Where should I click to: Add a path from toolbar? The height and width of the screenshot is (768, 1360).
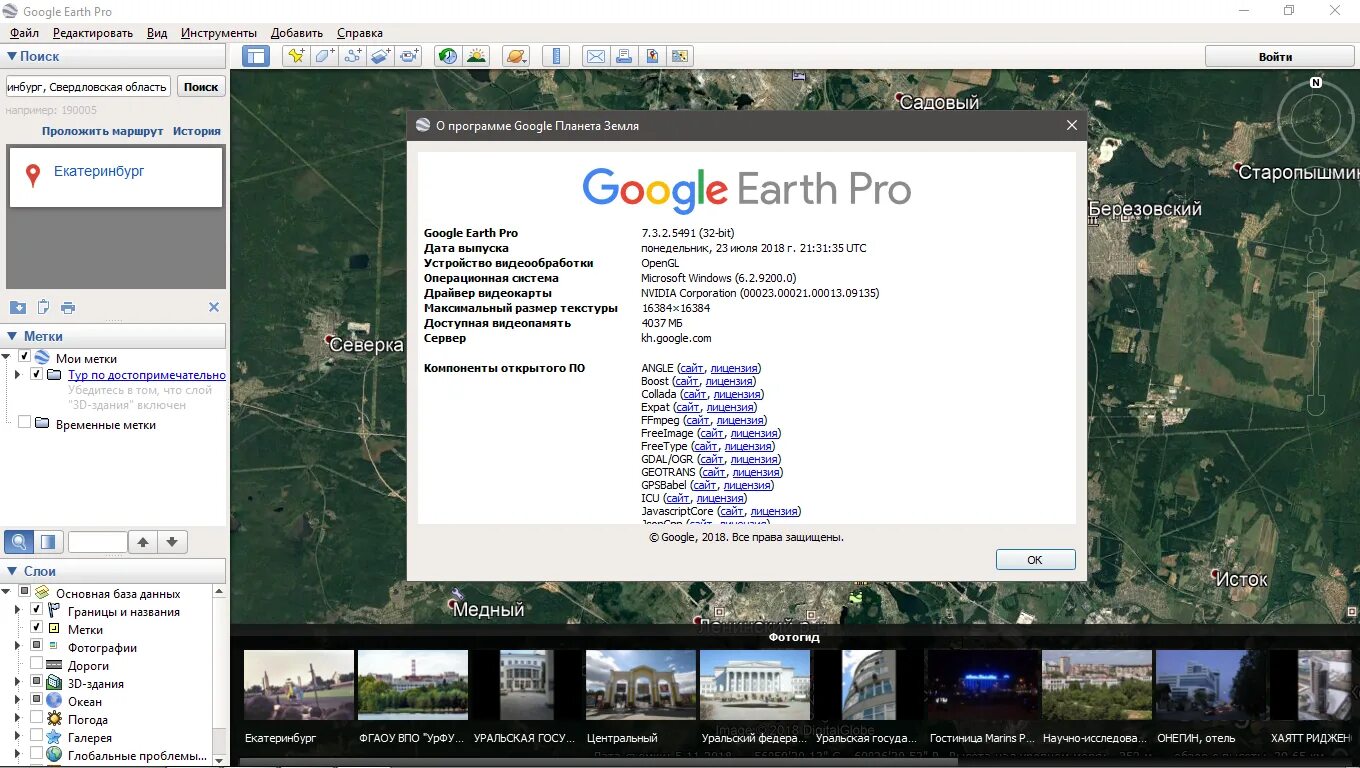(x=353, y=56)
